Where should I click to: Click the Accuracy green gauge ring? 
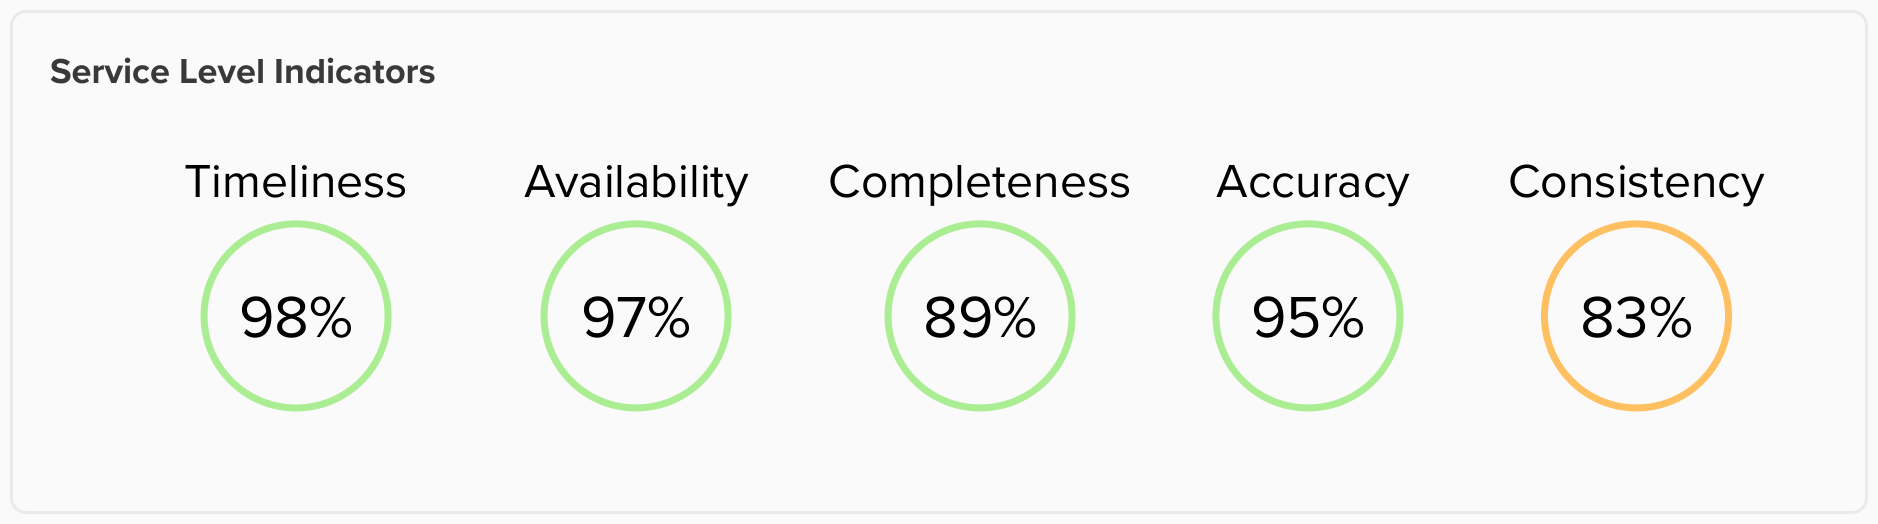1308,226
